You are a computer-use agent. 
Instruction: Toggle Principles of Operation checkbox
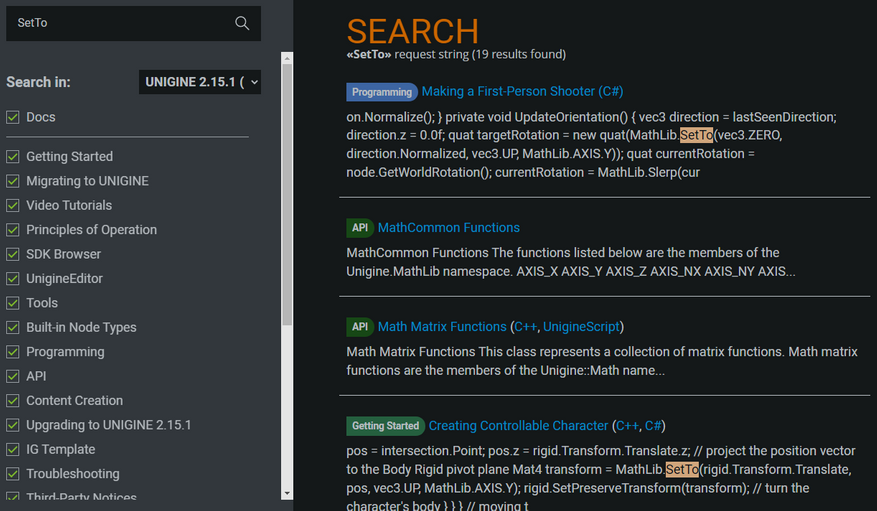point(13,230)
